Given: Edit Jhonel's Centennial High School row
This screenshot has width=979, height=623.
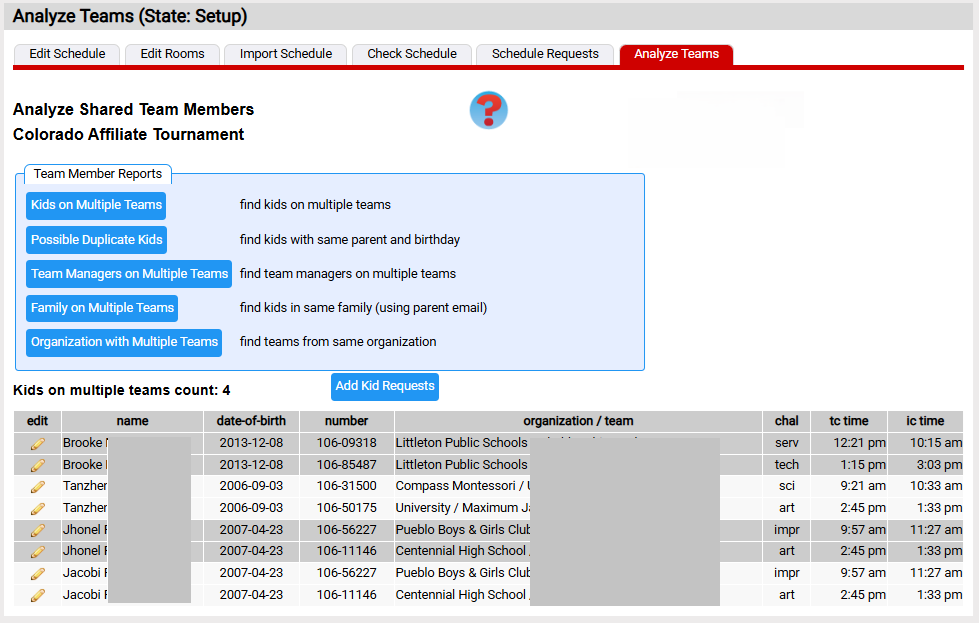Looking at the screenshot, I should click(x=38, y=552).
